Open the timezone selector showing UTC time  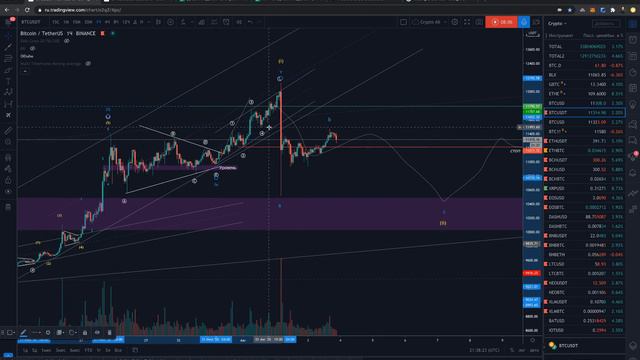484,350
